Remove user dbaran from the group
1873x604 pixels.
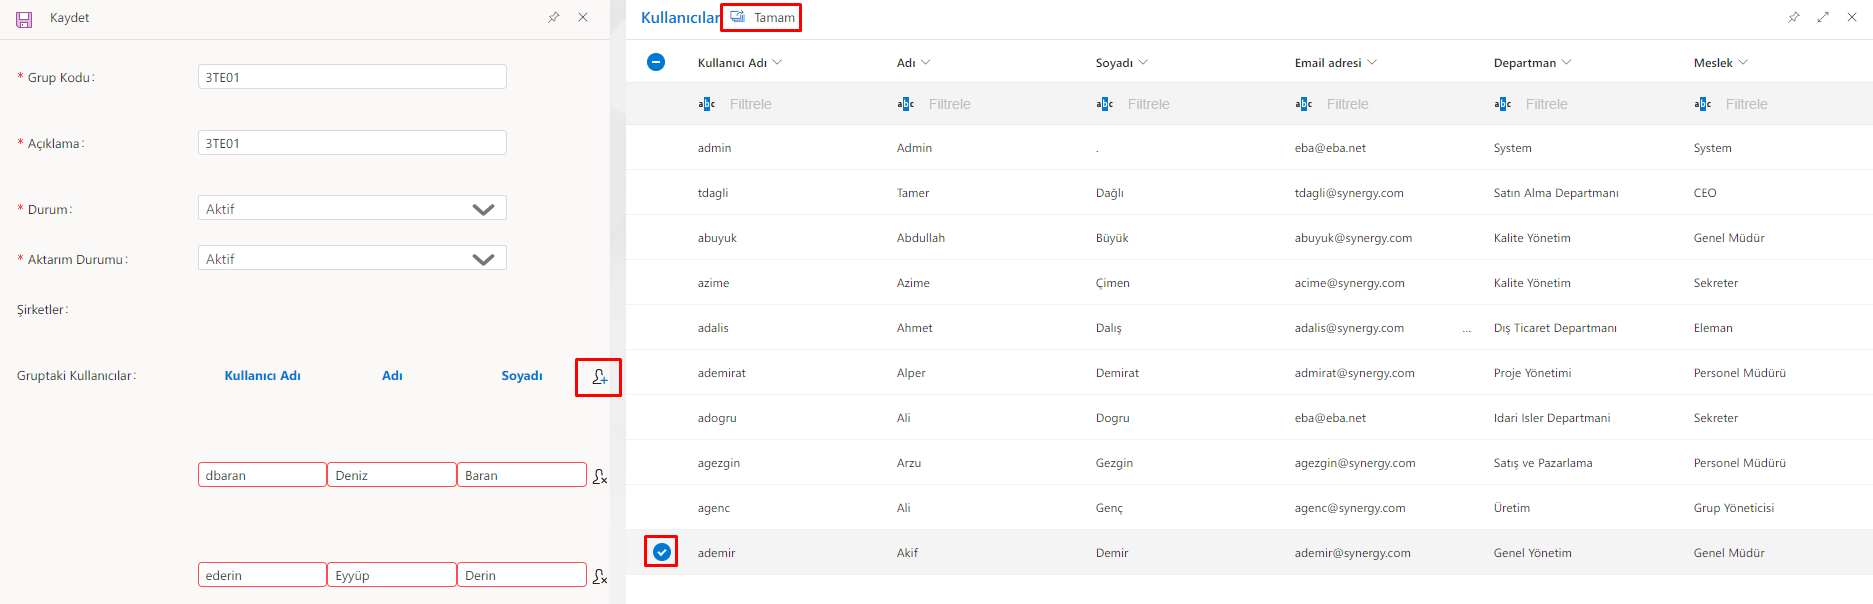pos(600,477)
